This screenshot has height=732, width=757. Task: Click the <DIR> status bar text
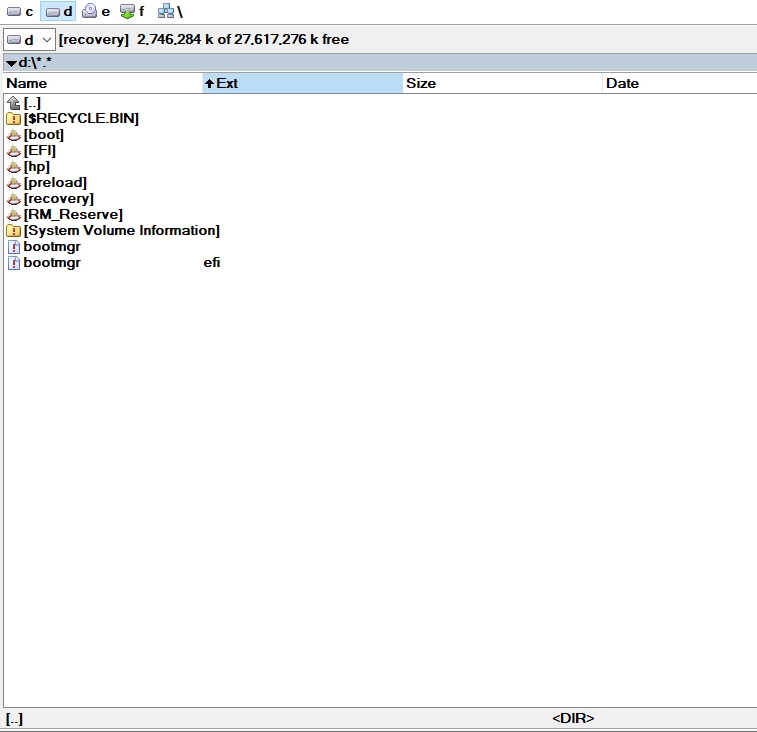click(x=573, y=718)
